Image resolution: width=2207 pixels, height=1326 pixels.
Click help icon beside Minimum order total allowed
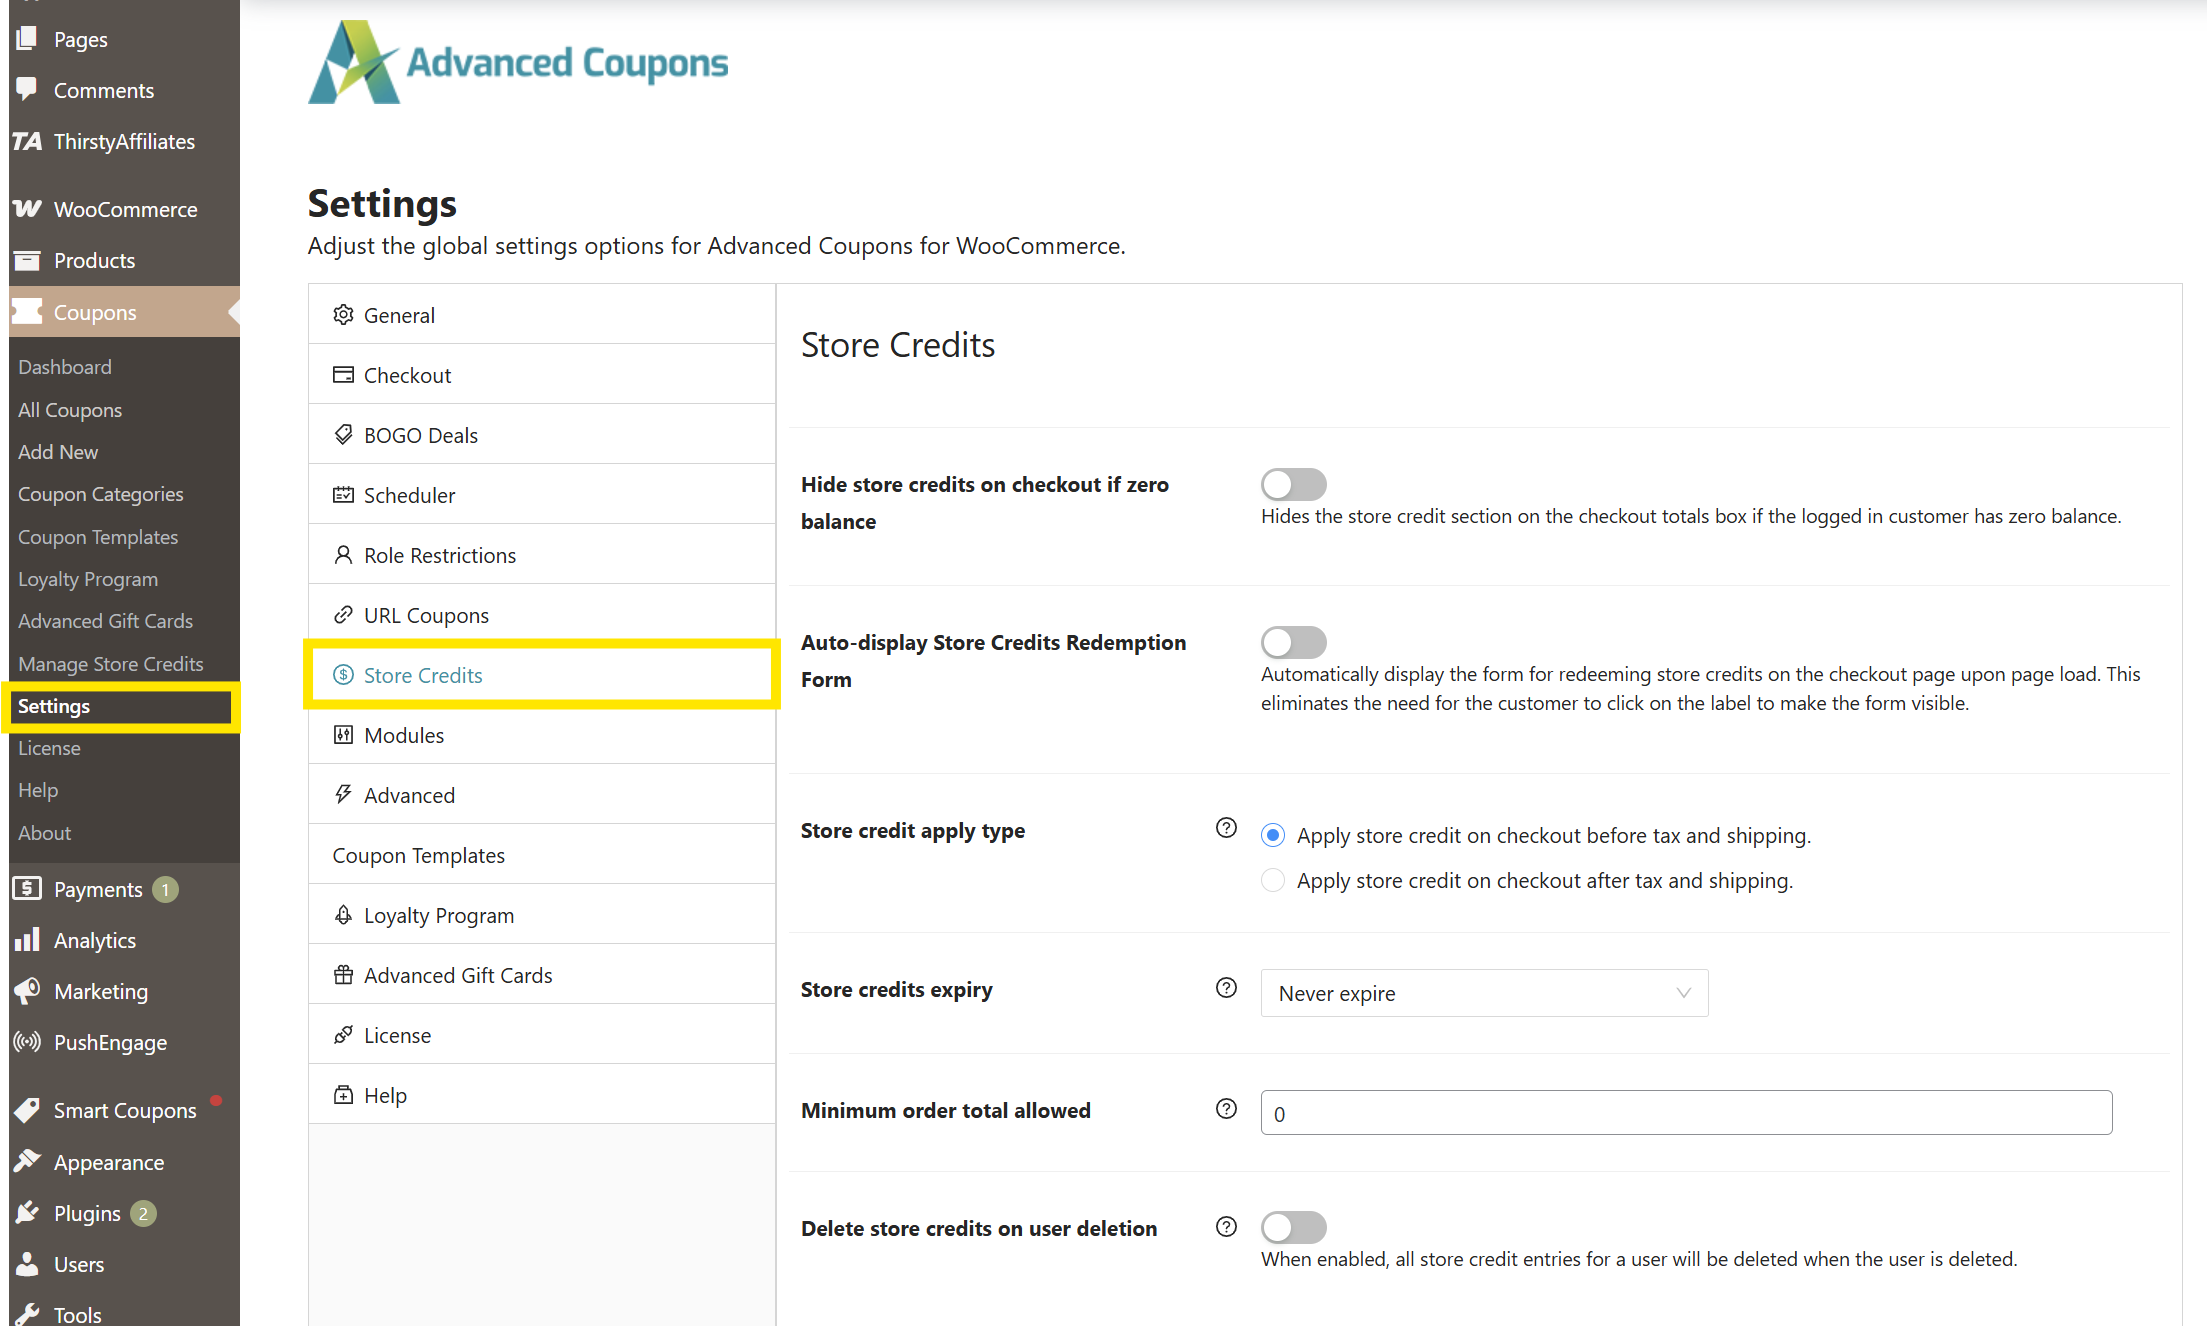click(1226, 1109)
